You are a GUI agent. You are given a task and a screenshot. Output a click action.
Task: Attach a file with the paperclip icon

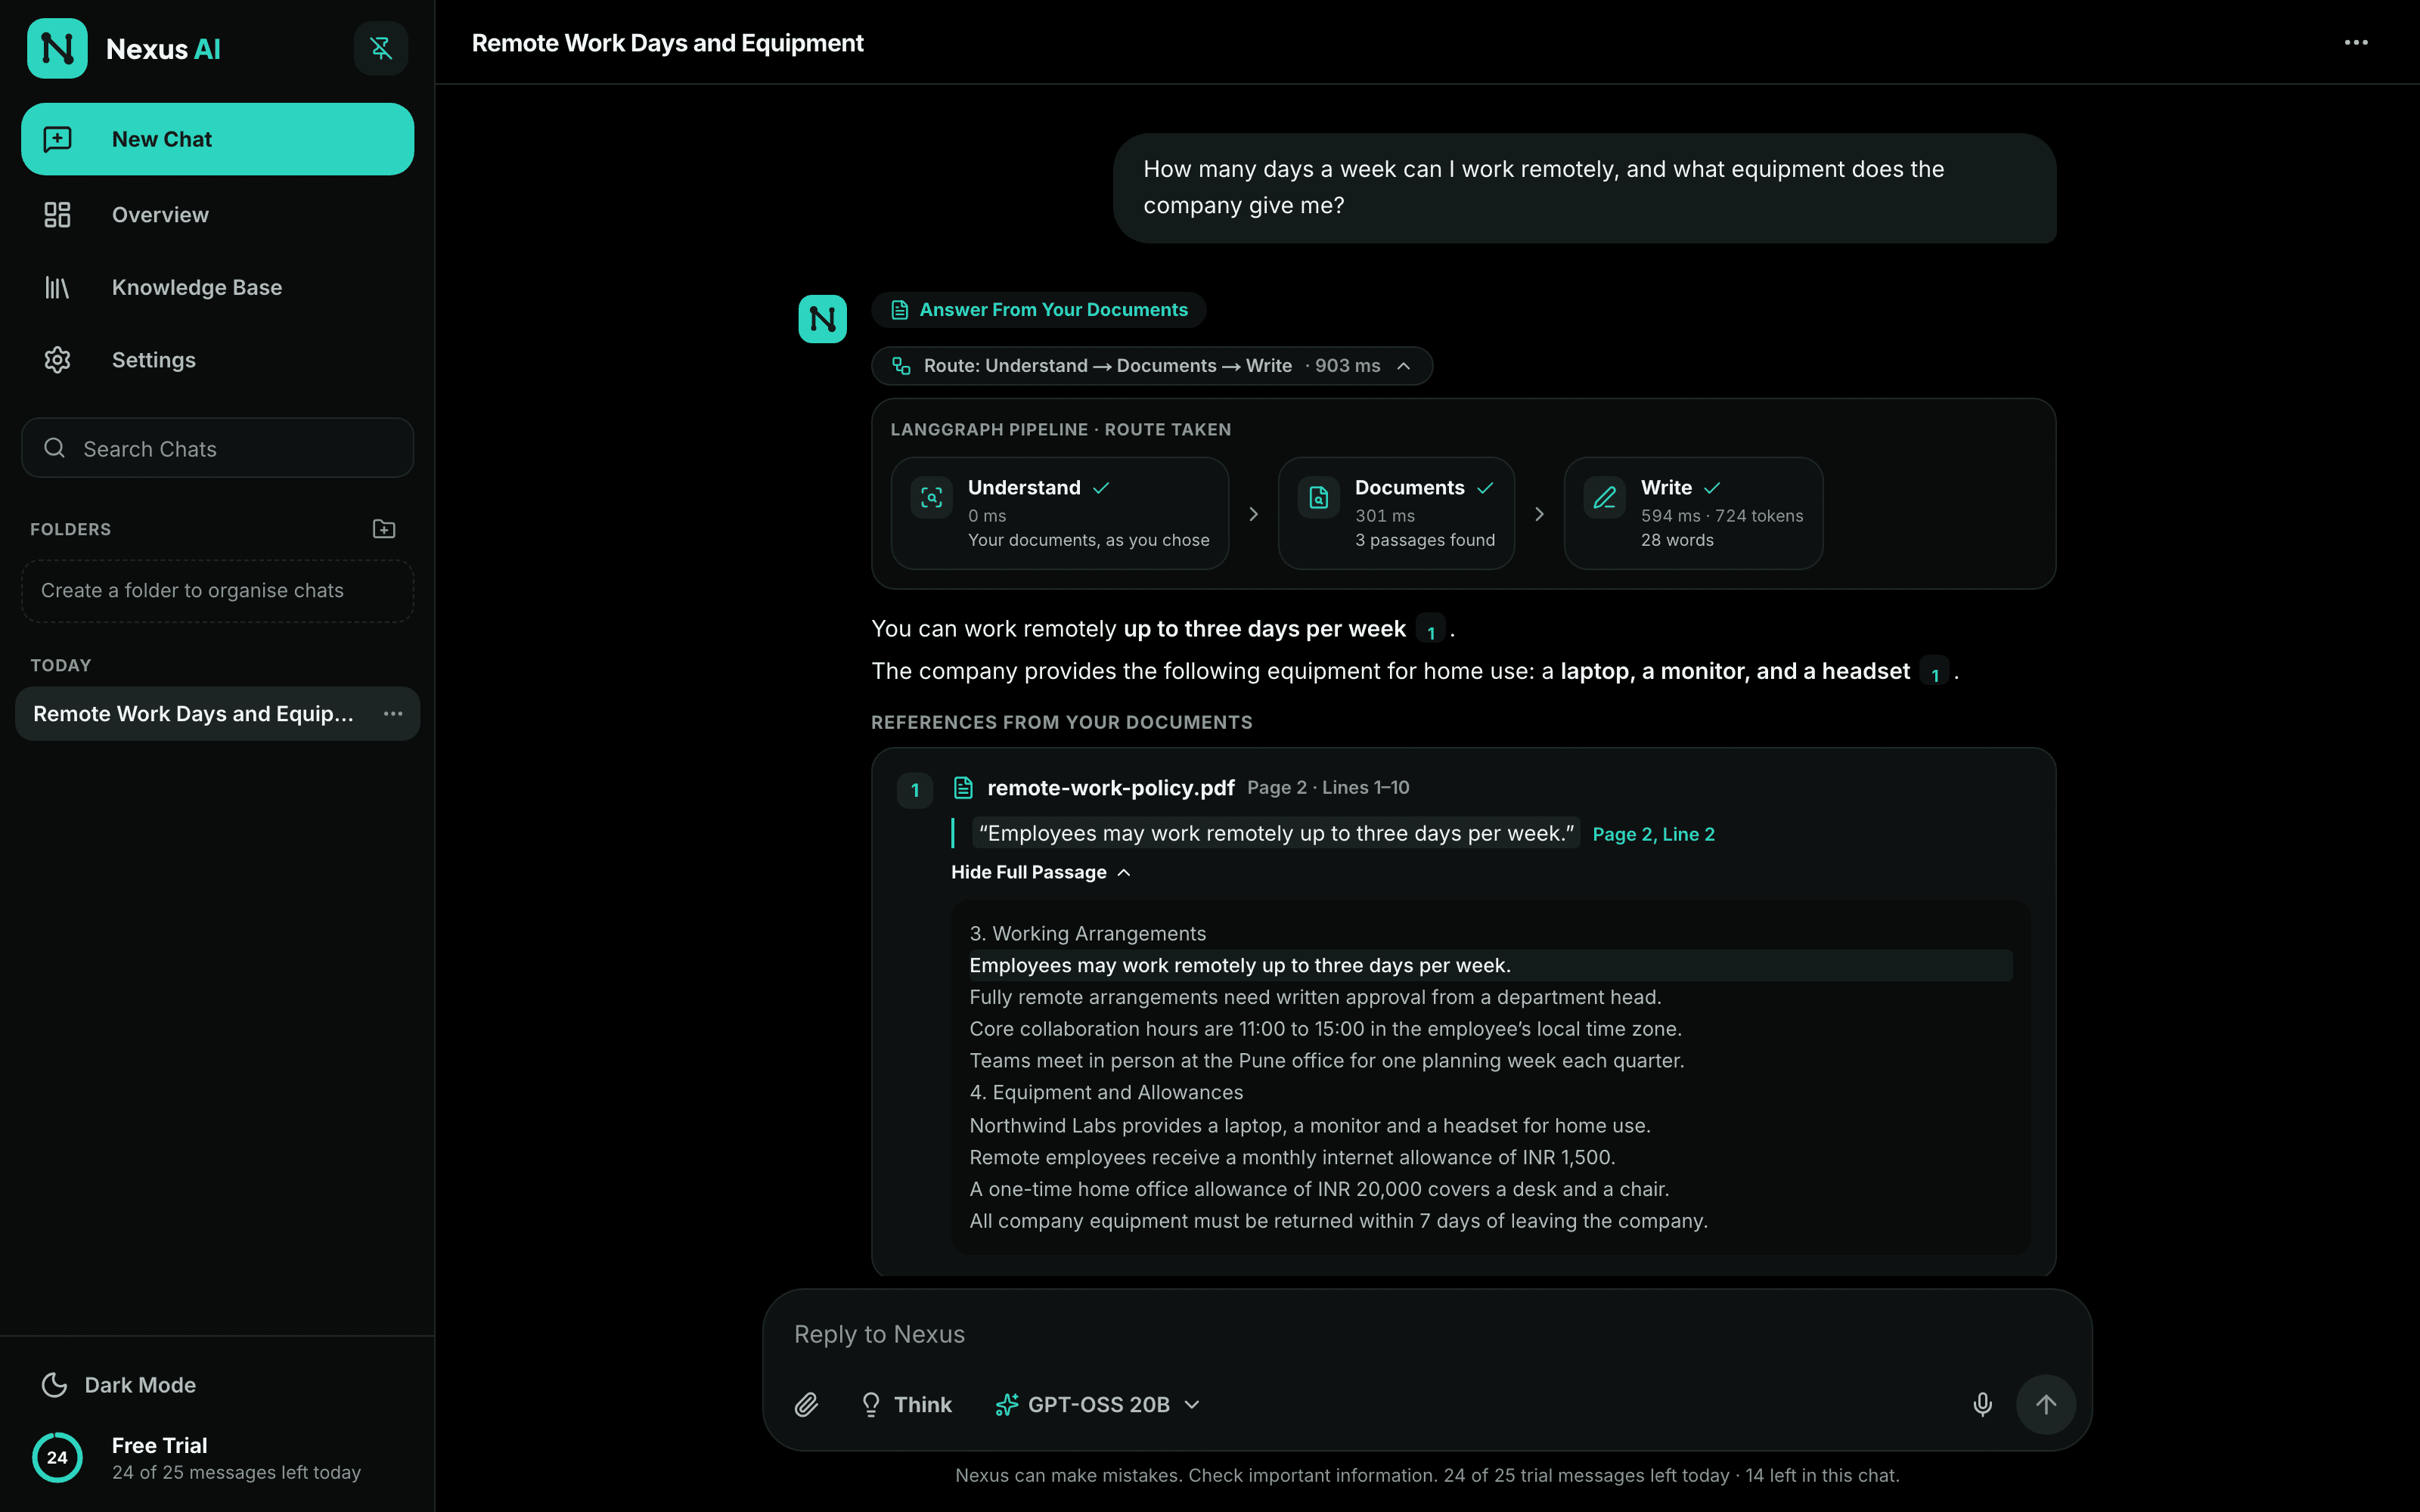pos(806,1405)
